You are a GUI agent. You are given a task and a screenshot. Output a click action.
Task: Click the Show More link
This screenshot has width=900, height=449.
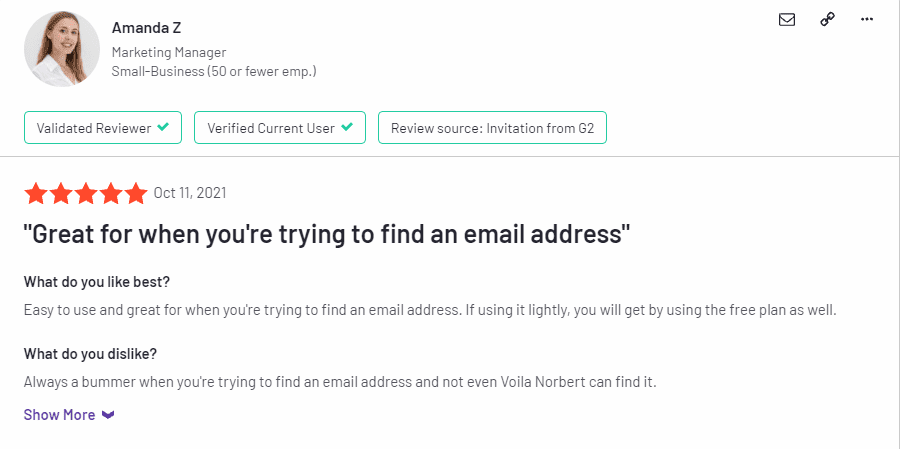[x=59, y=415]
